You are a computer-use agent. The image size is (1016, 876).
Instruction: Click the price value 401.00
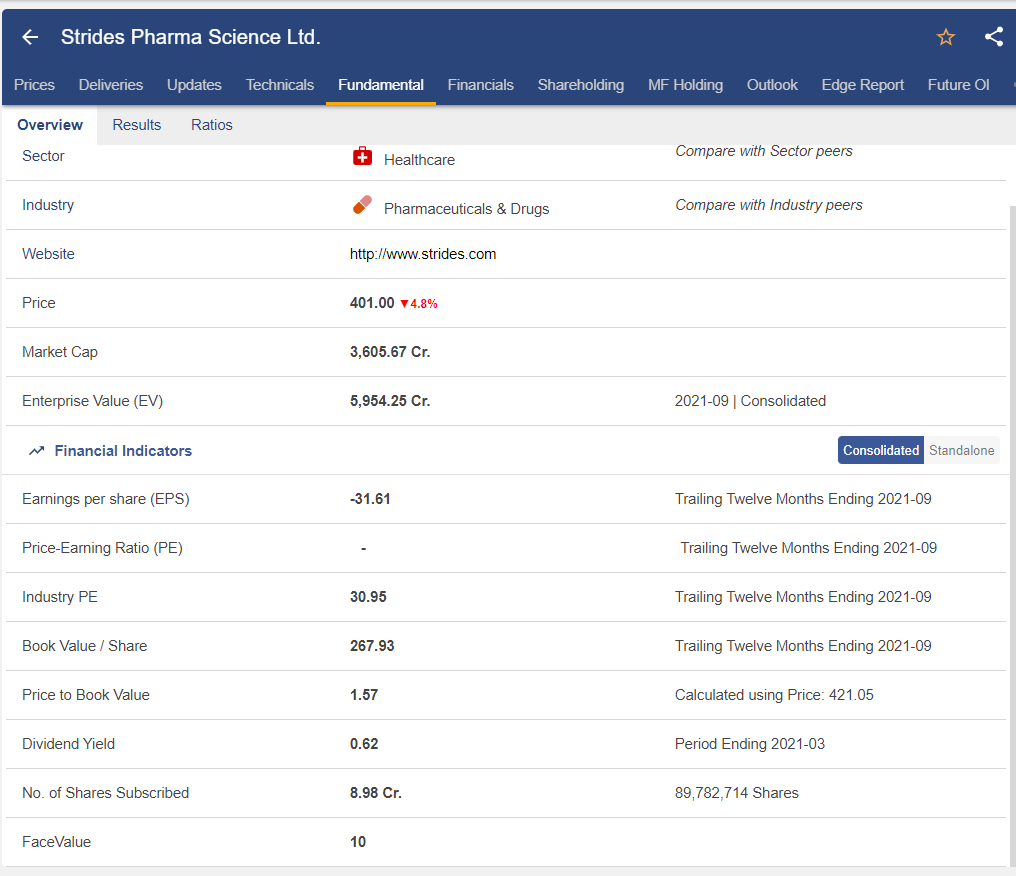tap(372, 303)
